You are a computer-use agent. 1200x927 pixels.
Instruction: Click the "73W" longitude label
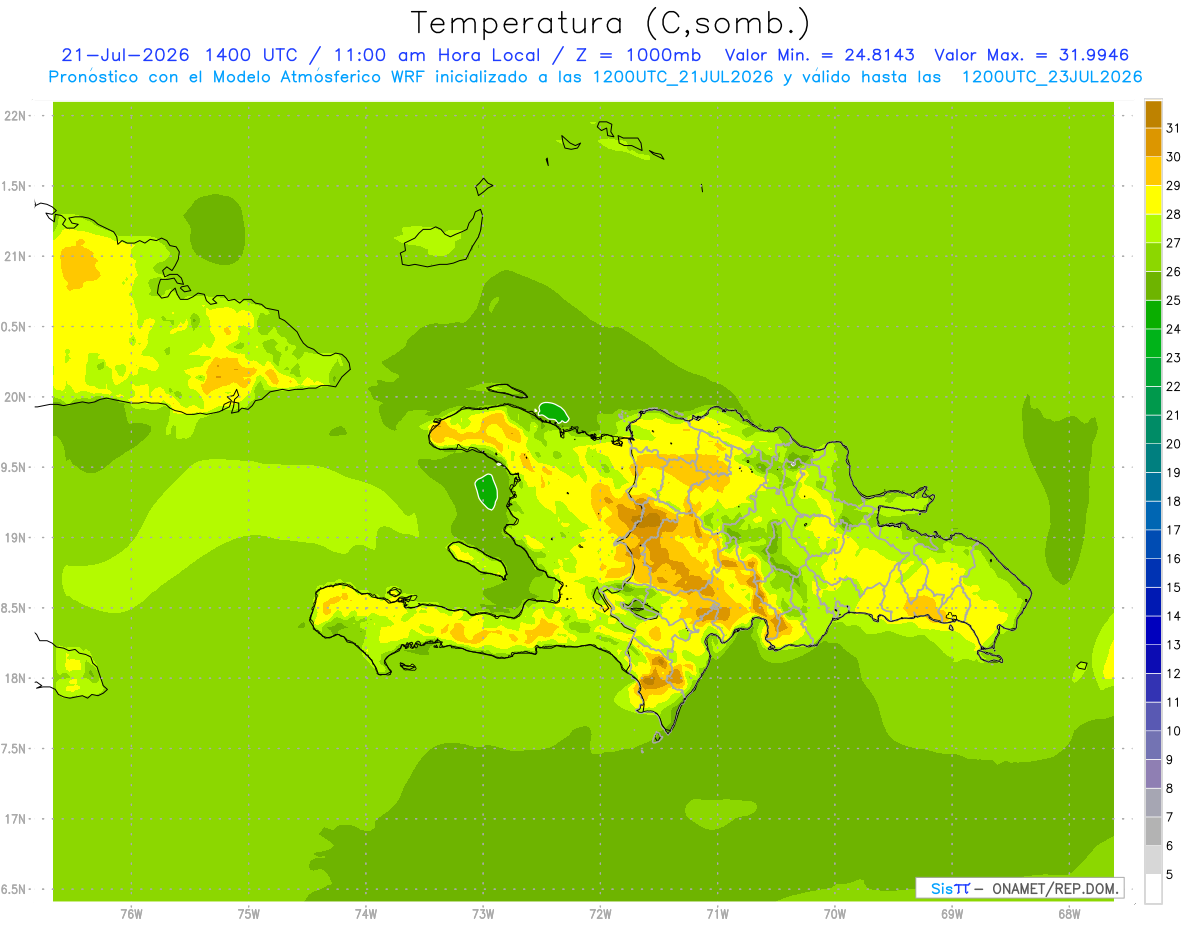pyautogui.click(x=483, y=914)
